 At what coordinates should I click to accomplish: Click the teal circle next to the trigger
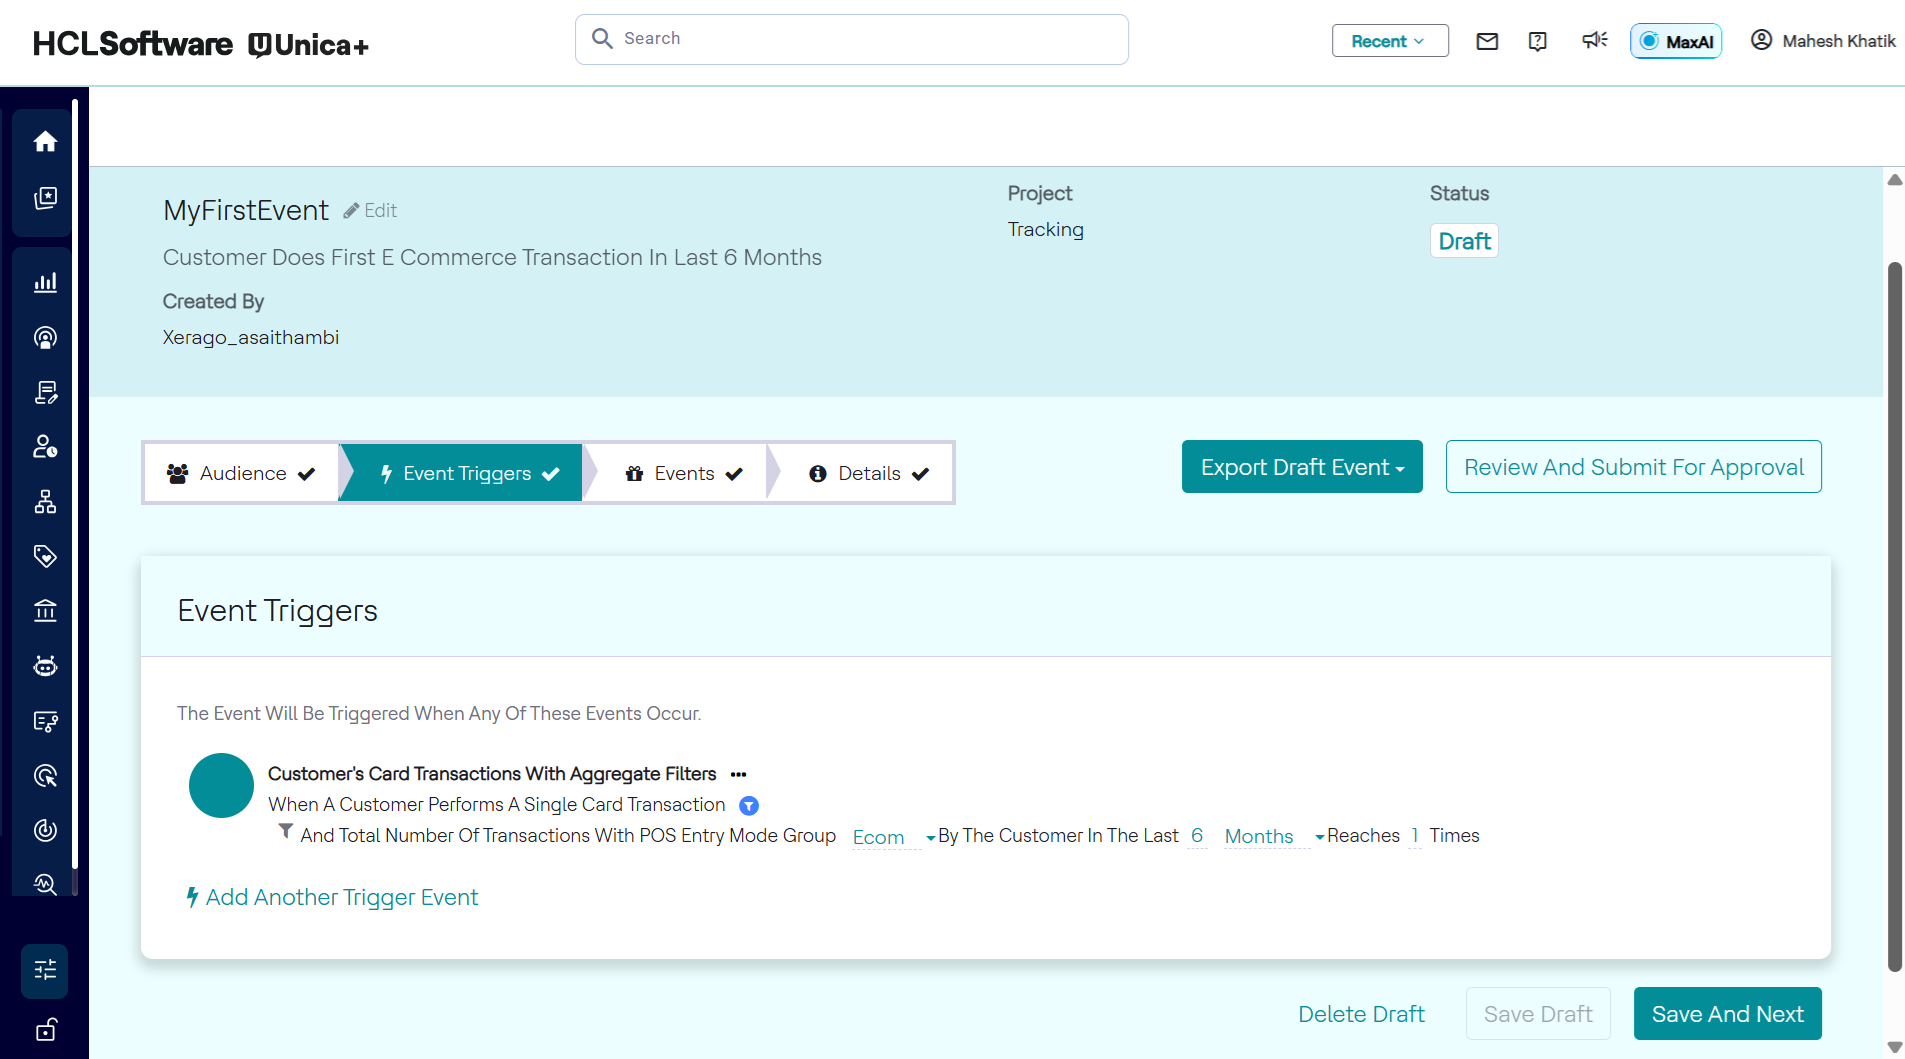coord(221,786)
